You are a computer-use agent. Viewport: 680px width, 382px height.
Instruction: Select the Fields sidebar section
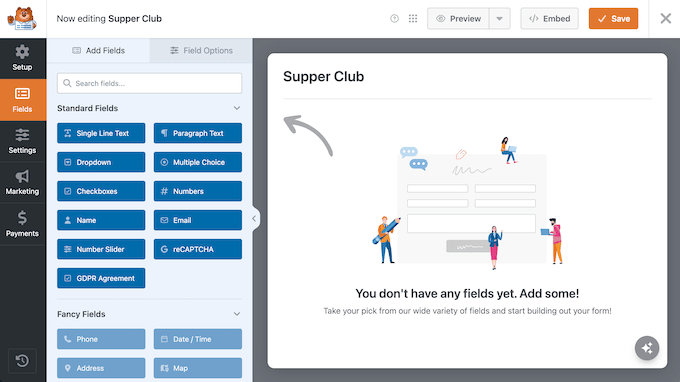23,100
